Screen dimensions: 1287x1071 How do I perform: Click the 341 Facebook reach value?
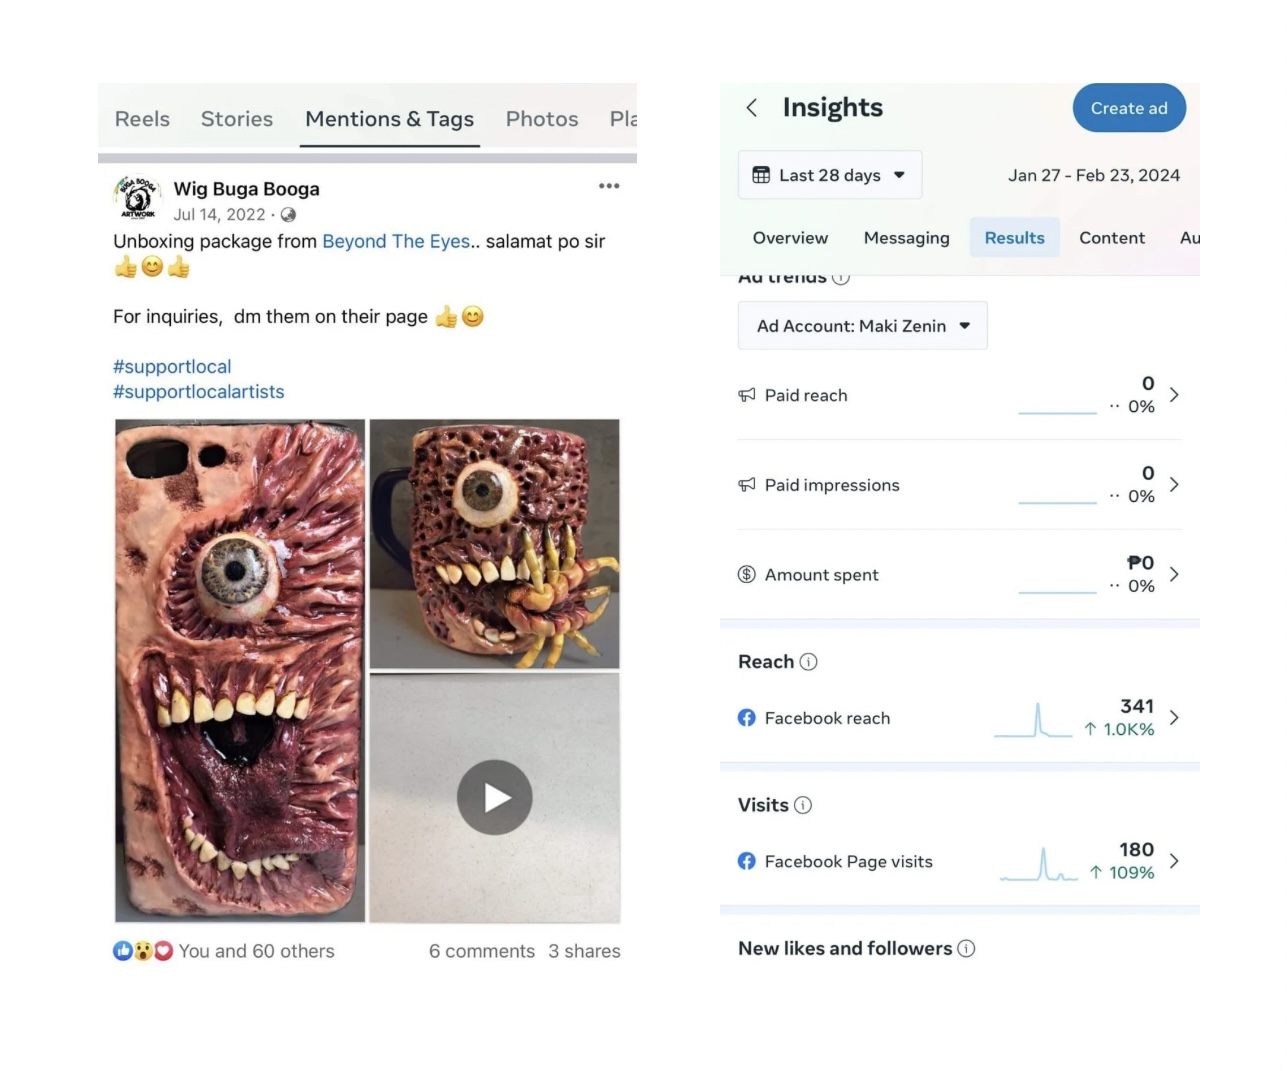click(1137, 706)
